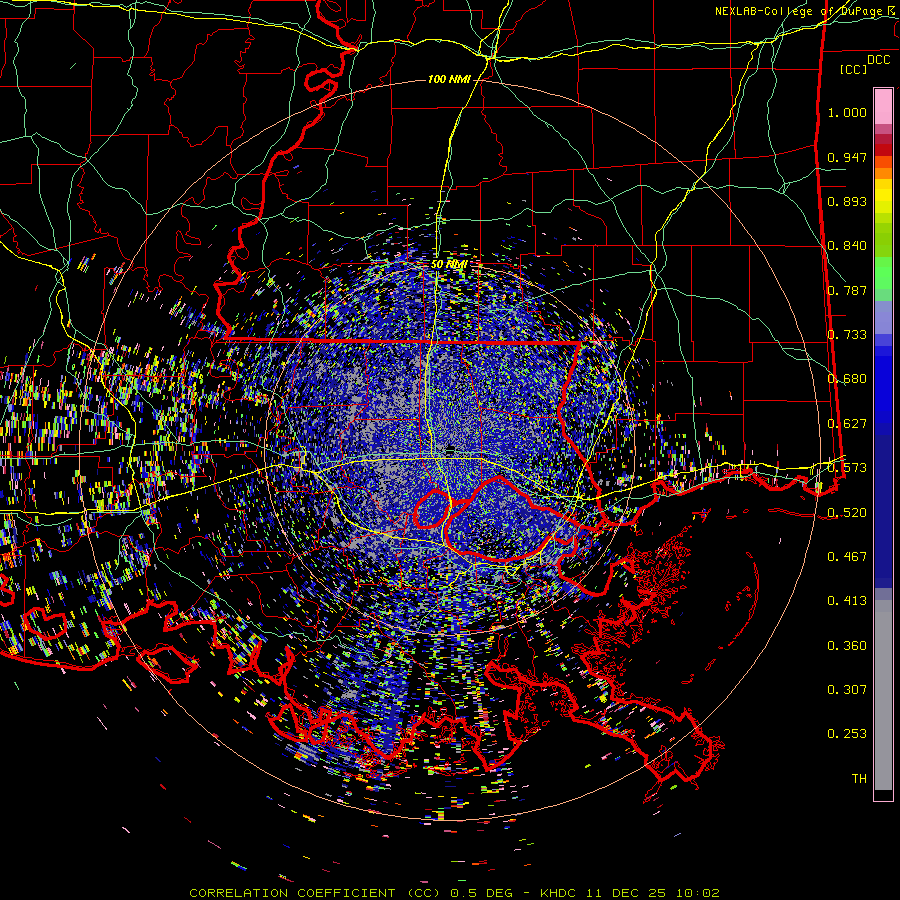Click the 1.000 scale value
This screenshot has height=900, width=900.
coord(847,112)
